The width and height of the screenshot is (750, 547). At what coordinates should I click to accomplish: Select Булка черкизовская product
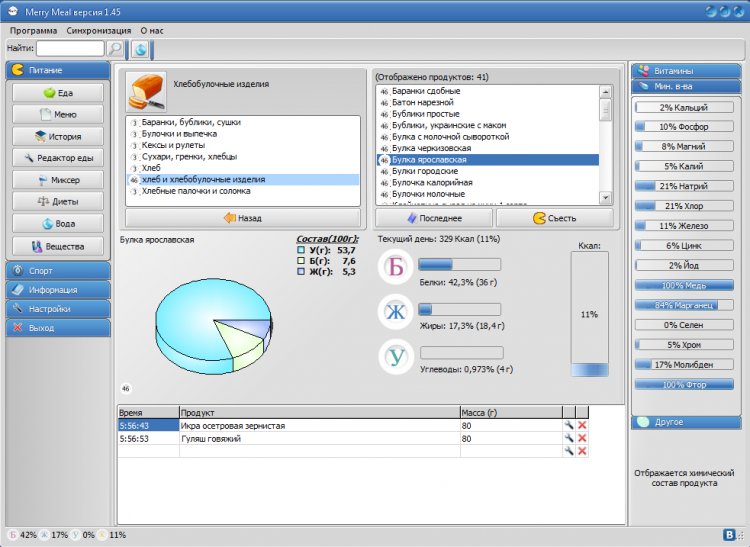click(x=488, y=148)
